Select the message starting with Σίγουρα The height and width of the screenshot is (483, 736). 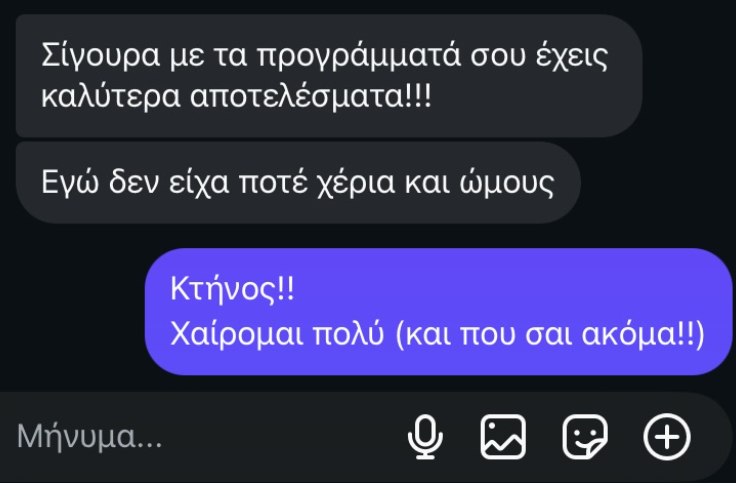point(329,76)
